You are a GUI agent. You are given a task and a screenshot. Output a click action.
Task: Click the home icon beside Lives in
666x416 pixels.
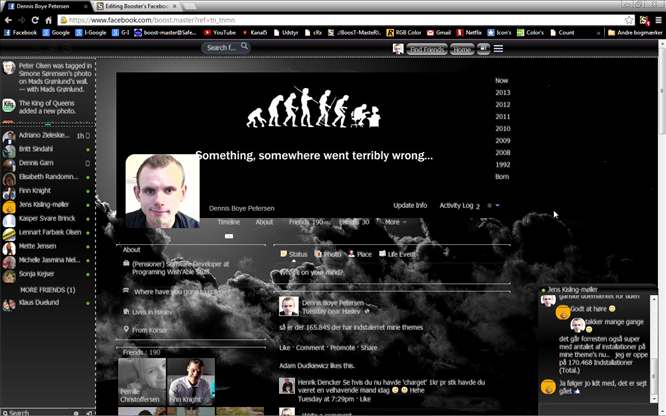(x=126, y=311)
